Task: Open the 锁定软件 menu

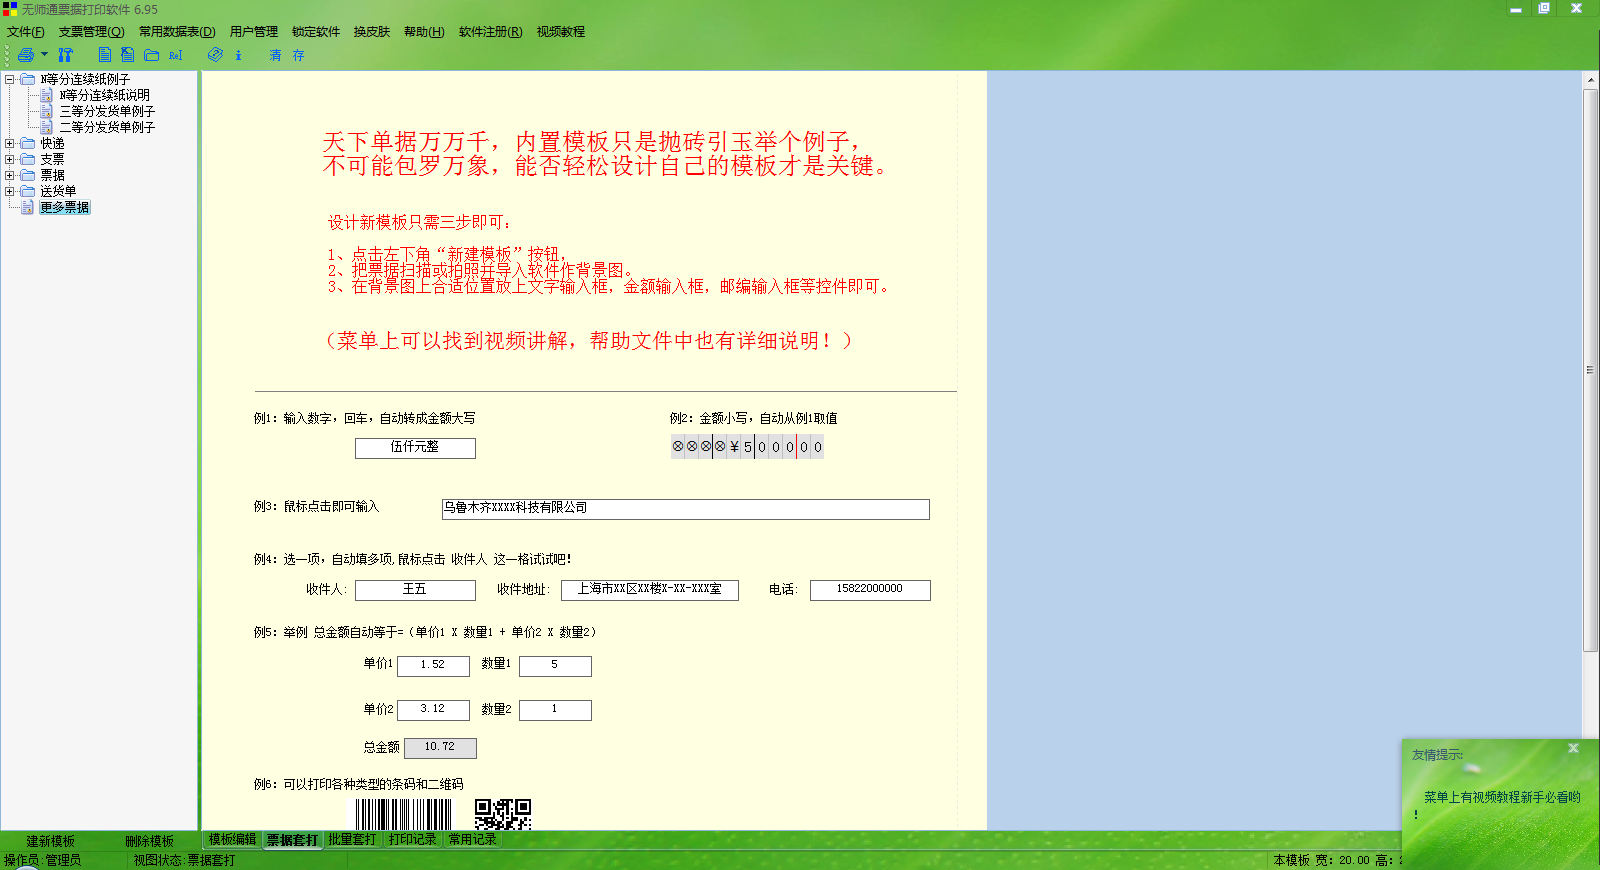Action: 316,32
